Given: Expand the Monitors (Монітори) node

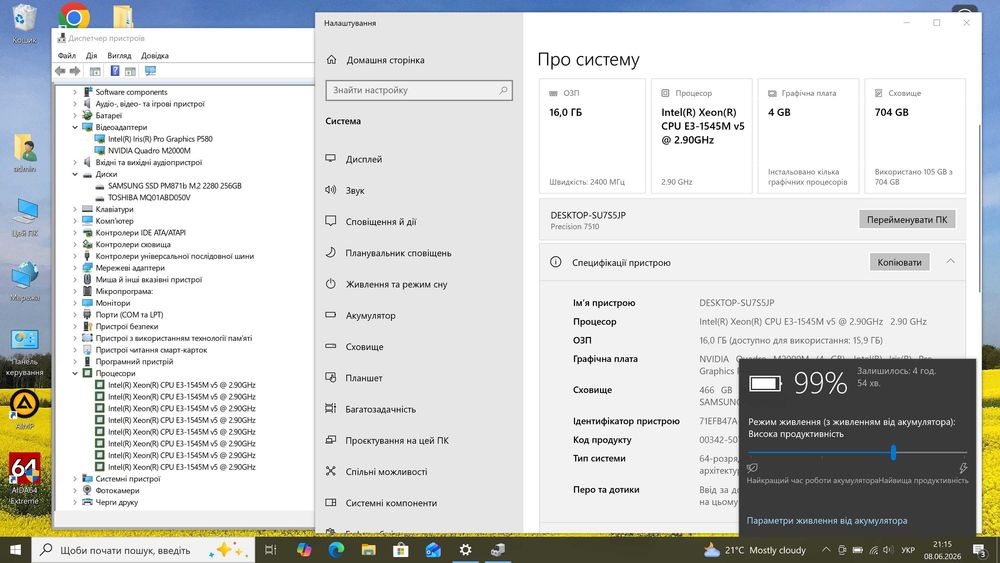Looking at the screenshot, I should coord(75,303).
